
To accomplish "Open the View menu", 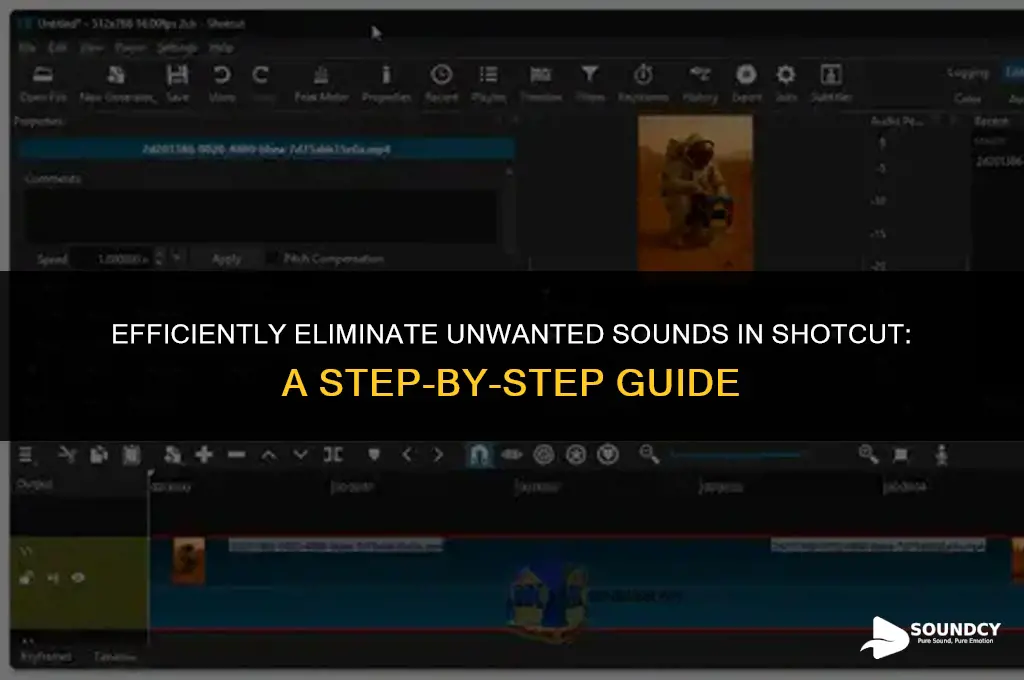I will point(92,48).
